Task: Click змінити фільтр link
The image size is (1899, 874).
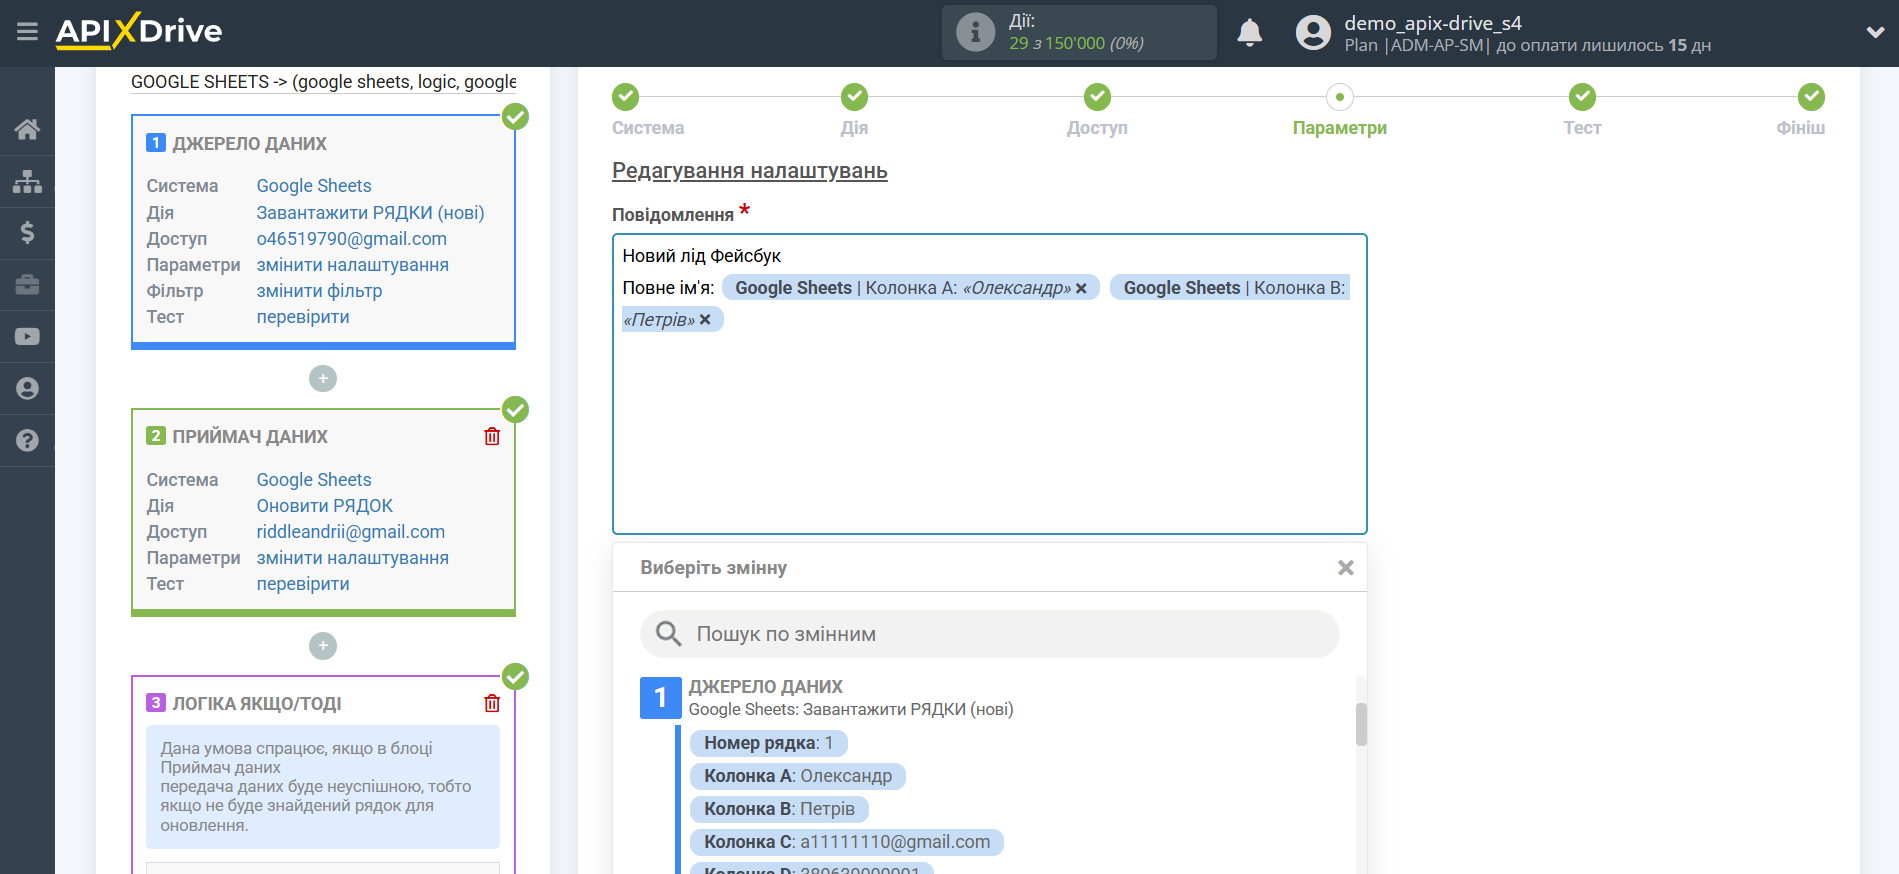Action: click(x=319, y=291)
